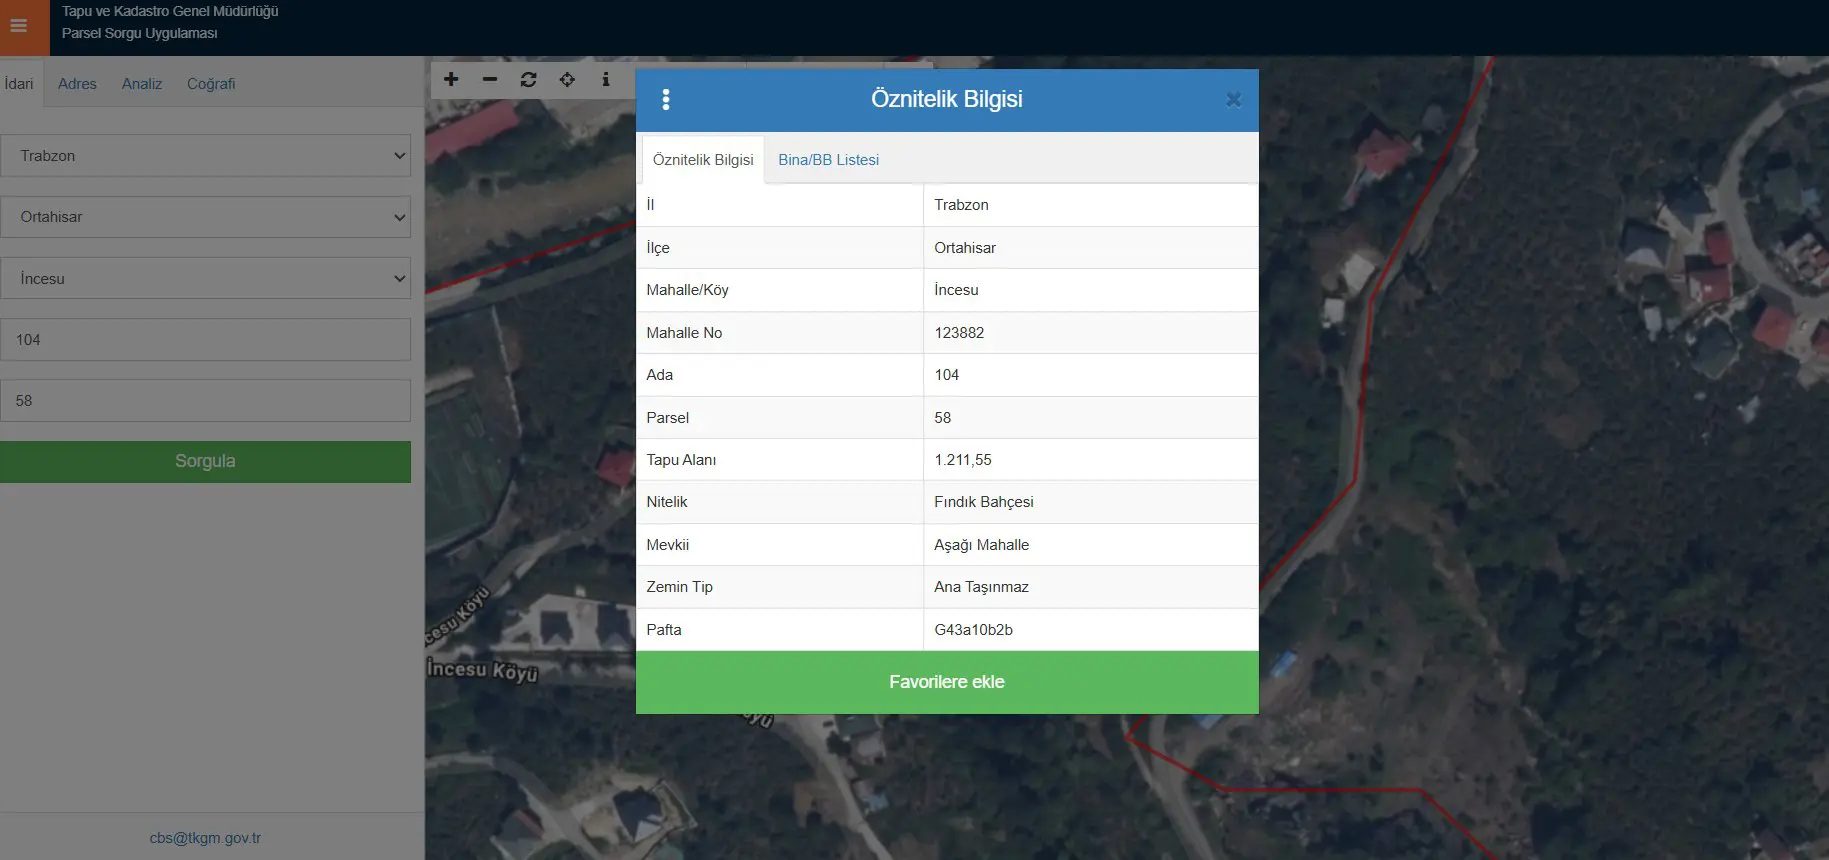The height and width of the screenshot is (860, 1829).
Task: Select the Nitelik value Fındık Bahçesi
Action: point(984,502)
